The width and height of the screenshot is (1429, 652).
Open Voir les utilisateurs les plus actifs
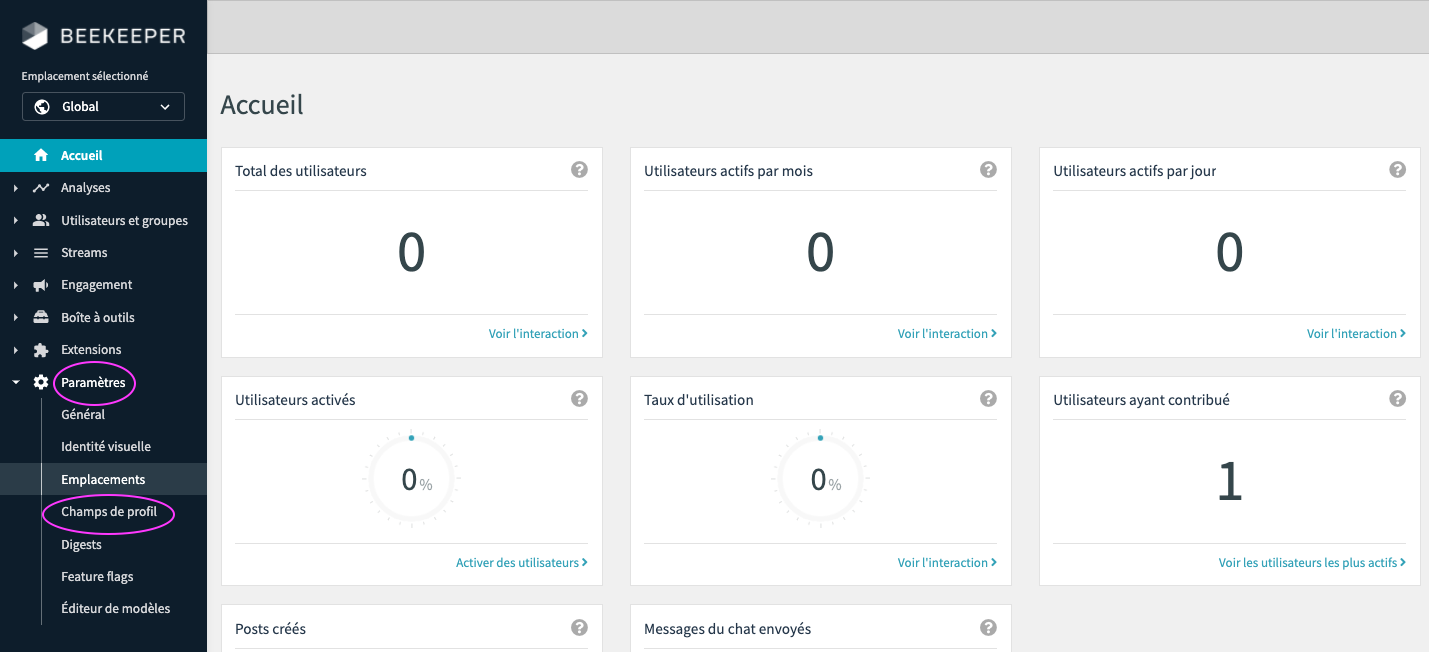[x=1311, y=562]
